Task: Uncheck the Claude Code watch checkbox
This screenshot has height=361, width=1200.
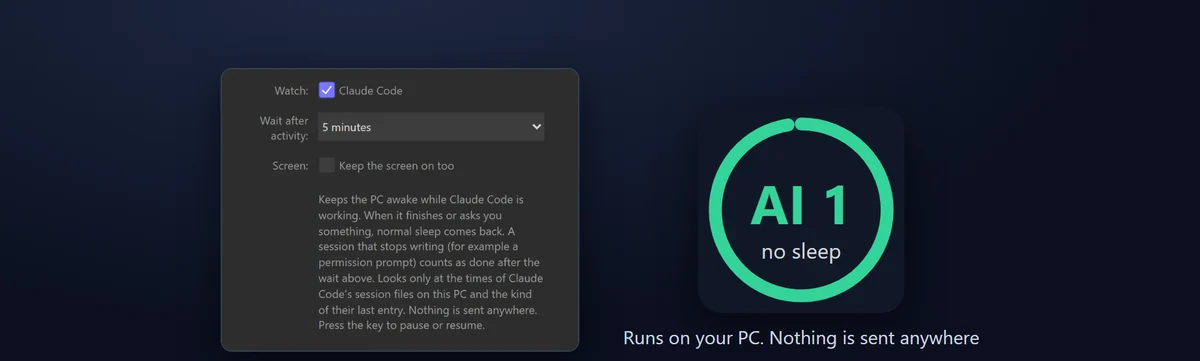Action: pos(327,90)
